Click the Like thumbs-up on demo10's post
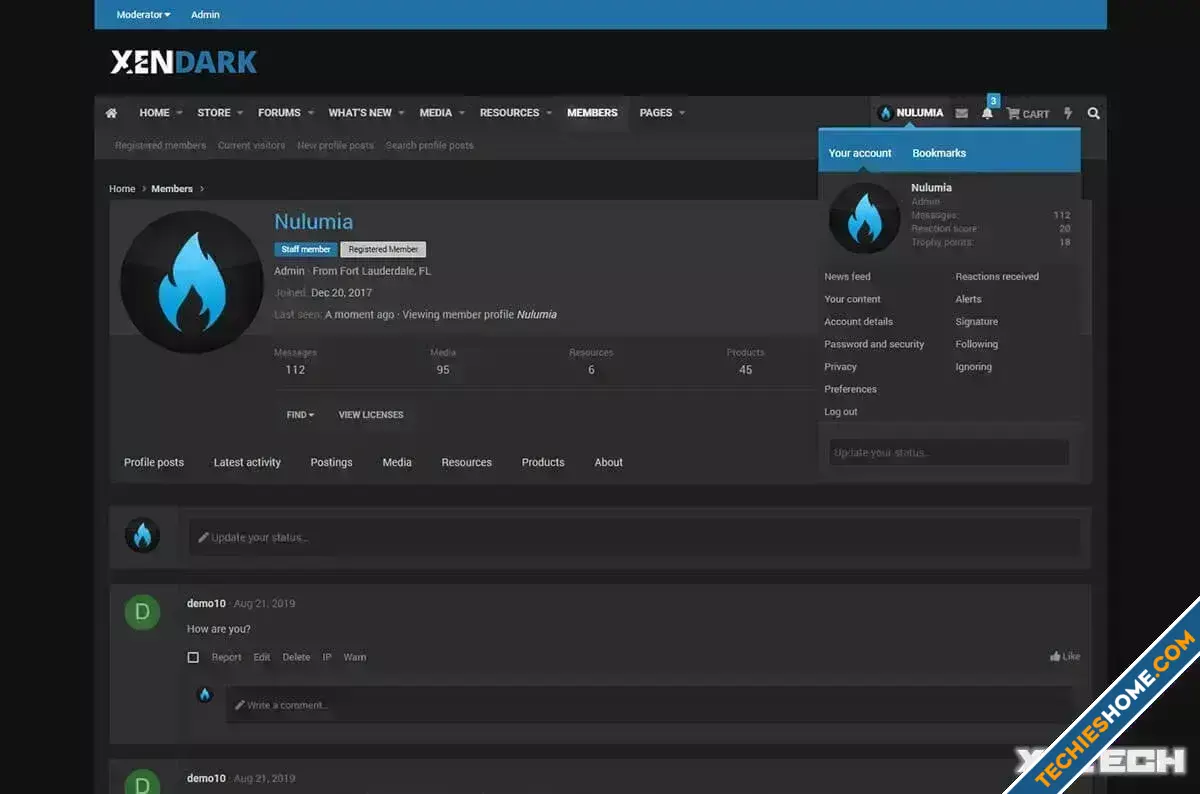This screenshot has width=1200, height=794. coord(1065,657)
